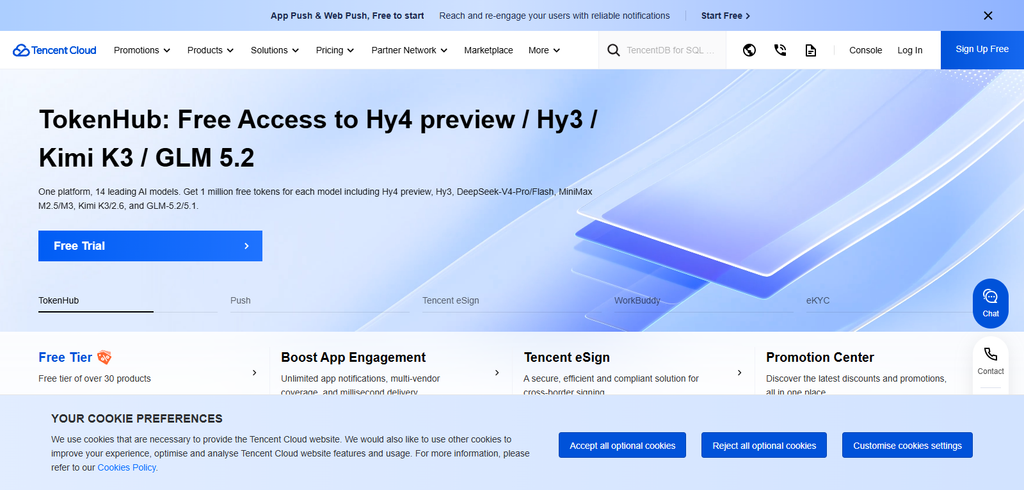The image size is (1024, 490).
Task: Open the documentation page icon
Action: coord(810,50)
